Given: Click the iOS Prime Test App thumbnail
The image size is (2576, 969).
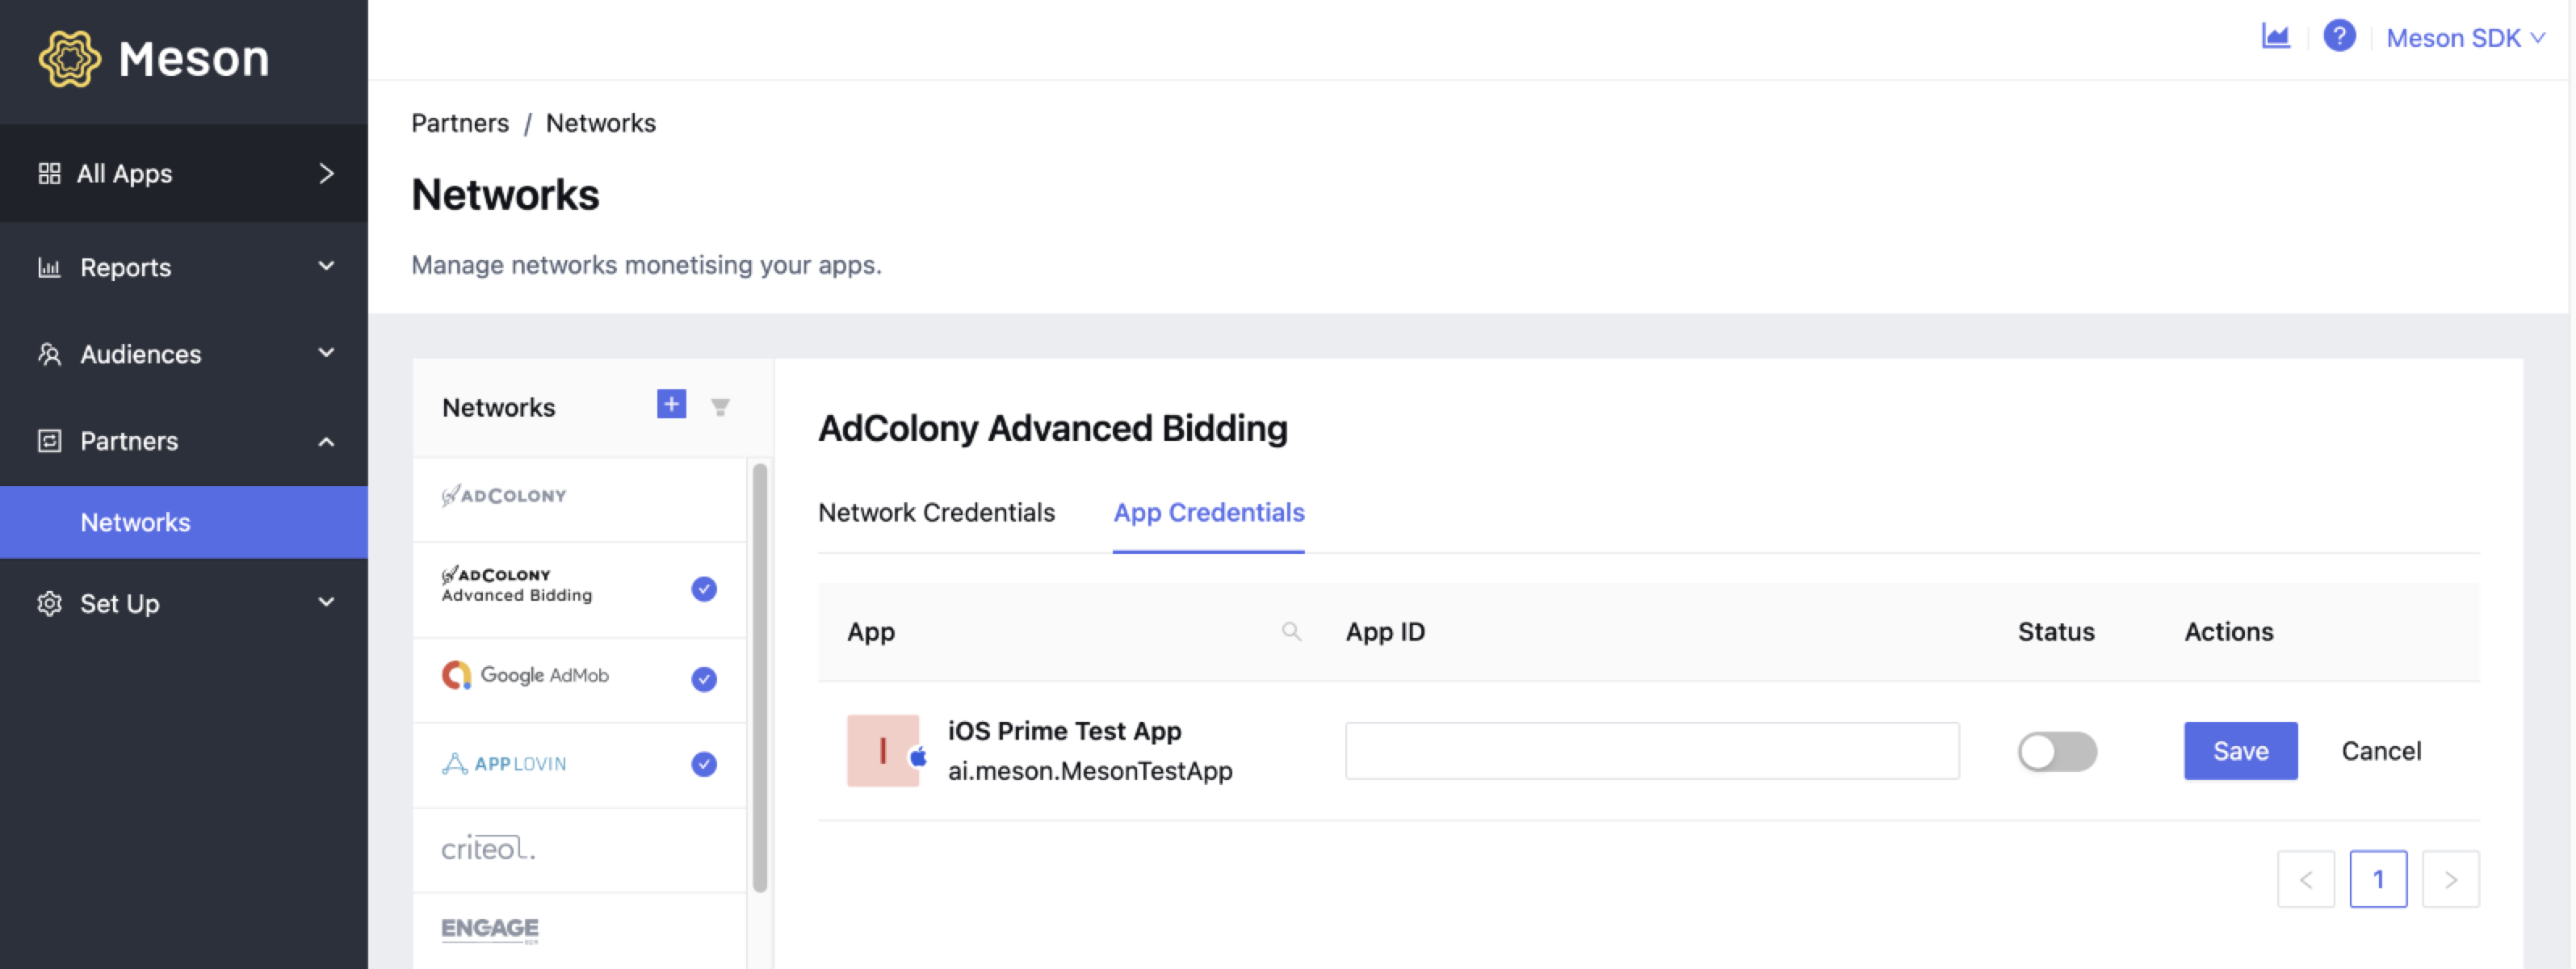Looking at the screenshot, I should [883, 751].
